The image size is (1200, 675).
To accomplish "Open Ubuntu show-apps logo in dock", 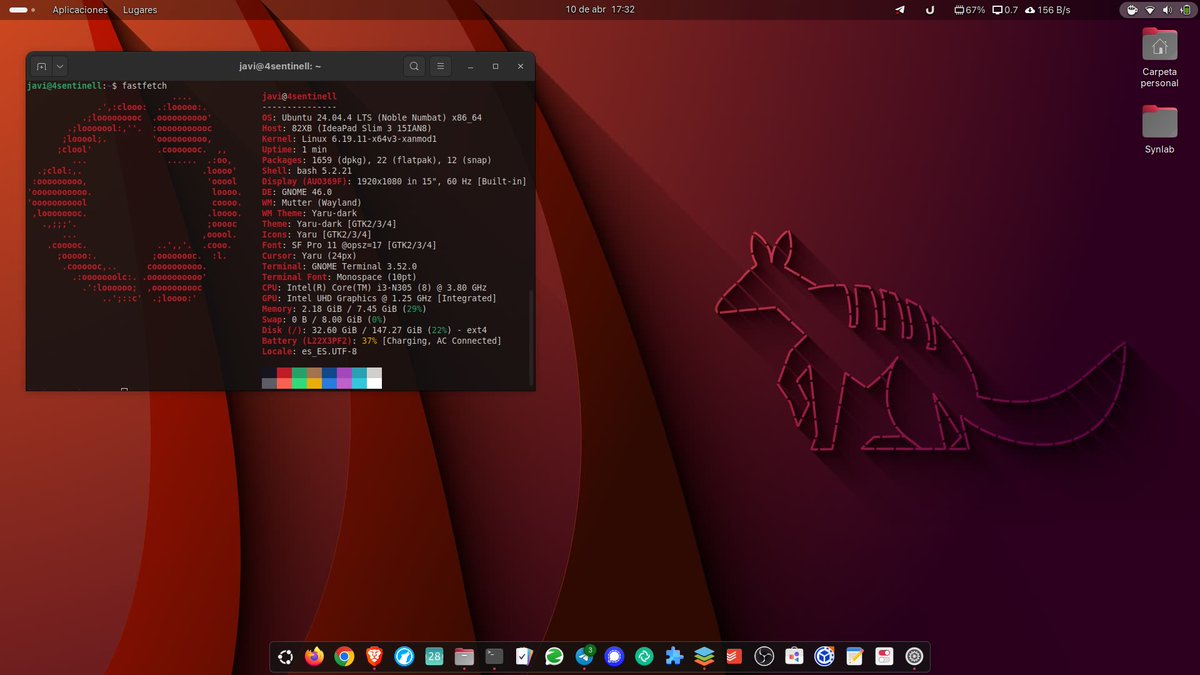I will point(286,657).
